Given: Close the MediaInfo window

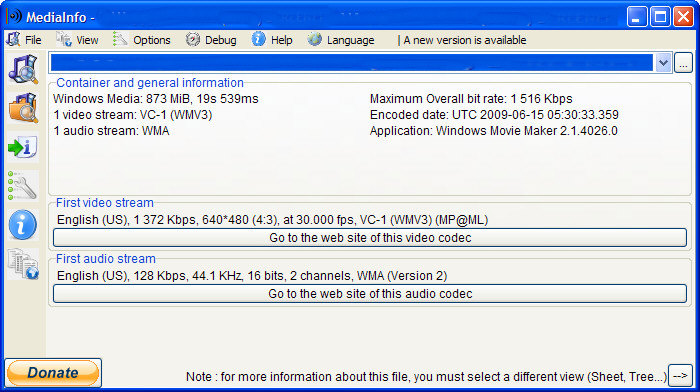Looking at the screenshot, I should click(x=683, y=17).
